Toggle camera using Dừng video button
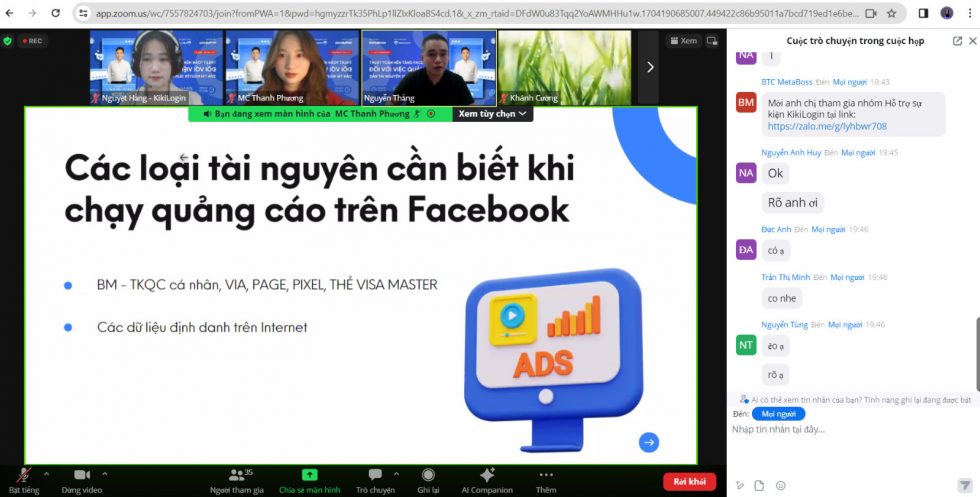 point(82,475)
